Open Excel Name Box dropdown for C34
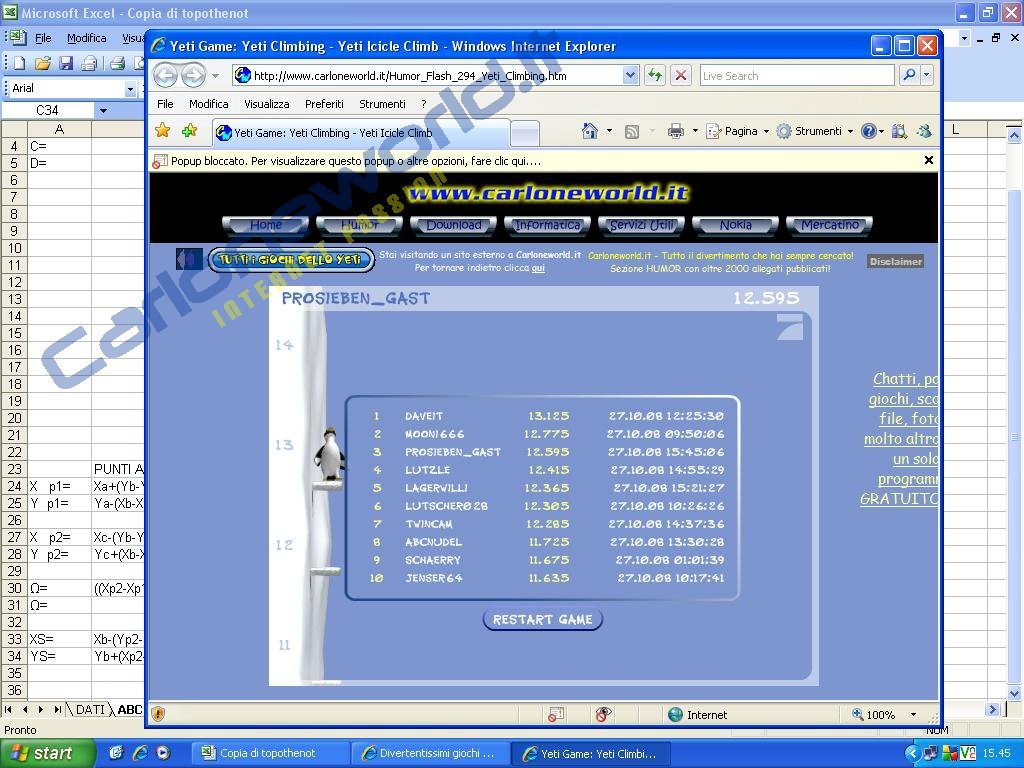1024x768 pixels. click(x=103, y=110)
